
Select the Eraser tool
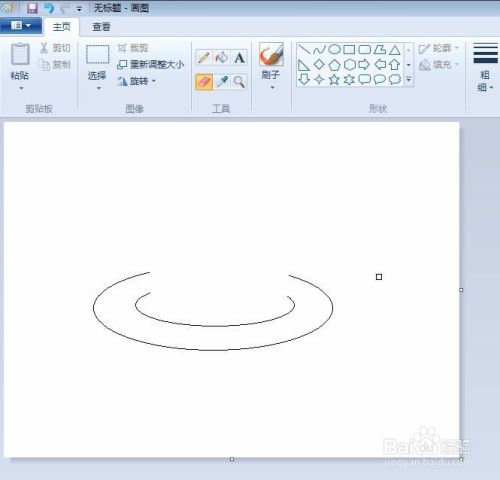point(204,82)
